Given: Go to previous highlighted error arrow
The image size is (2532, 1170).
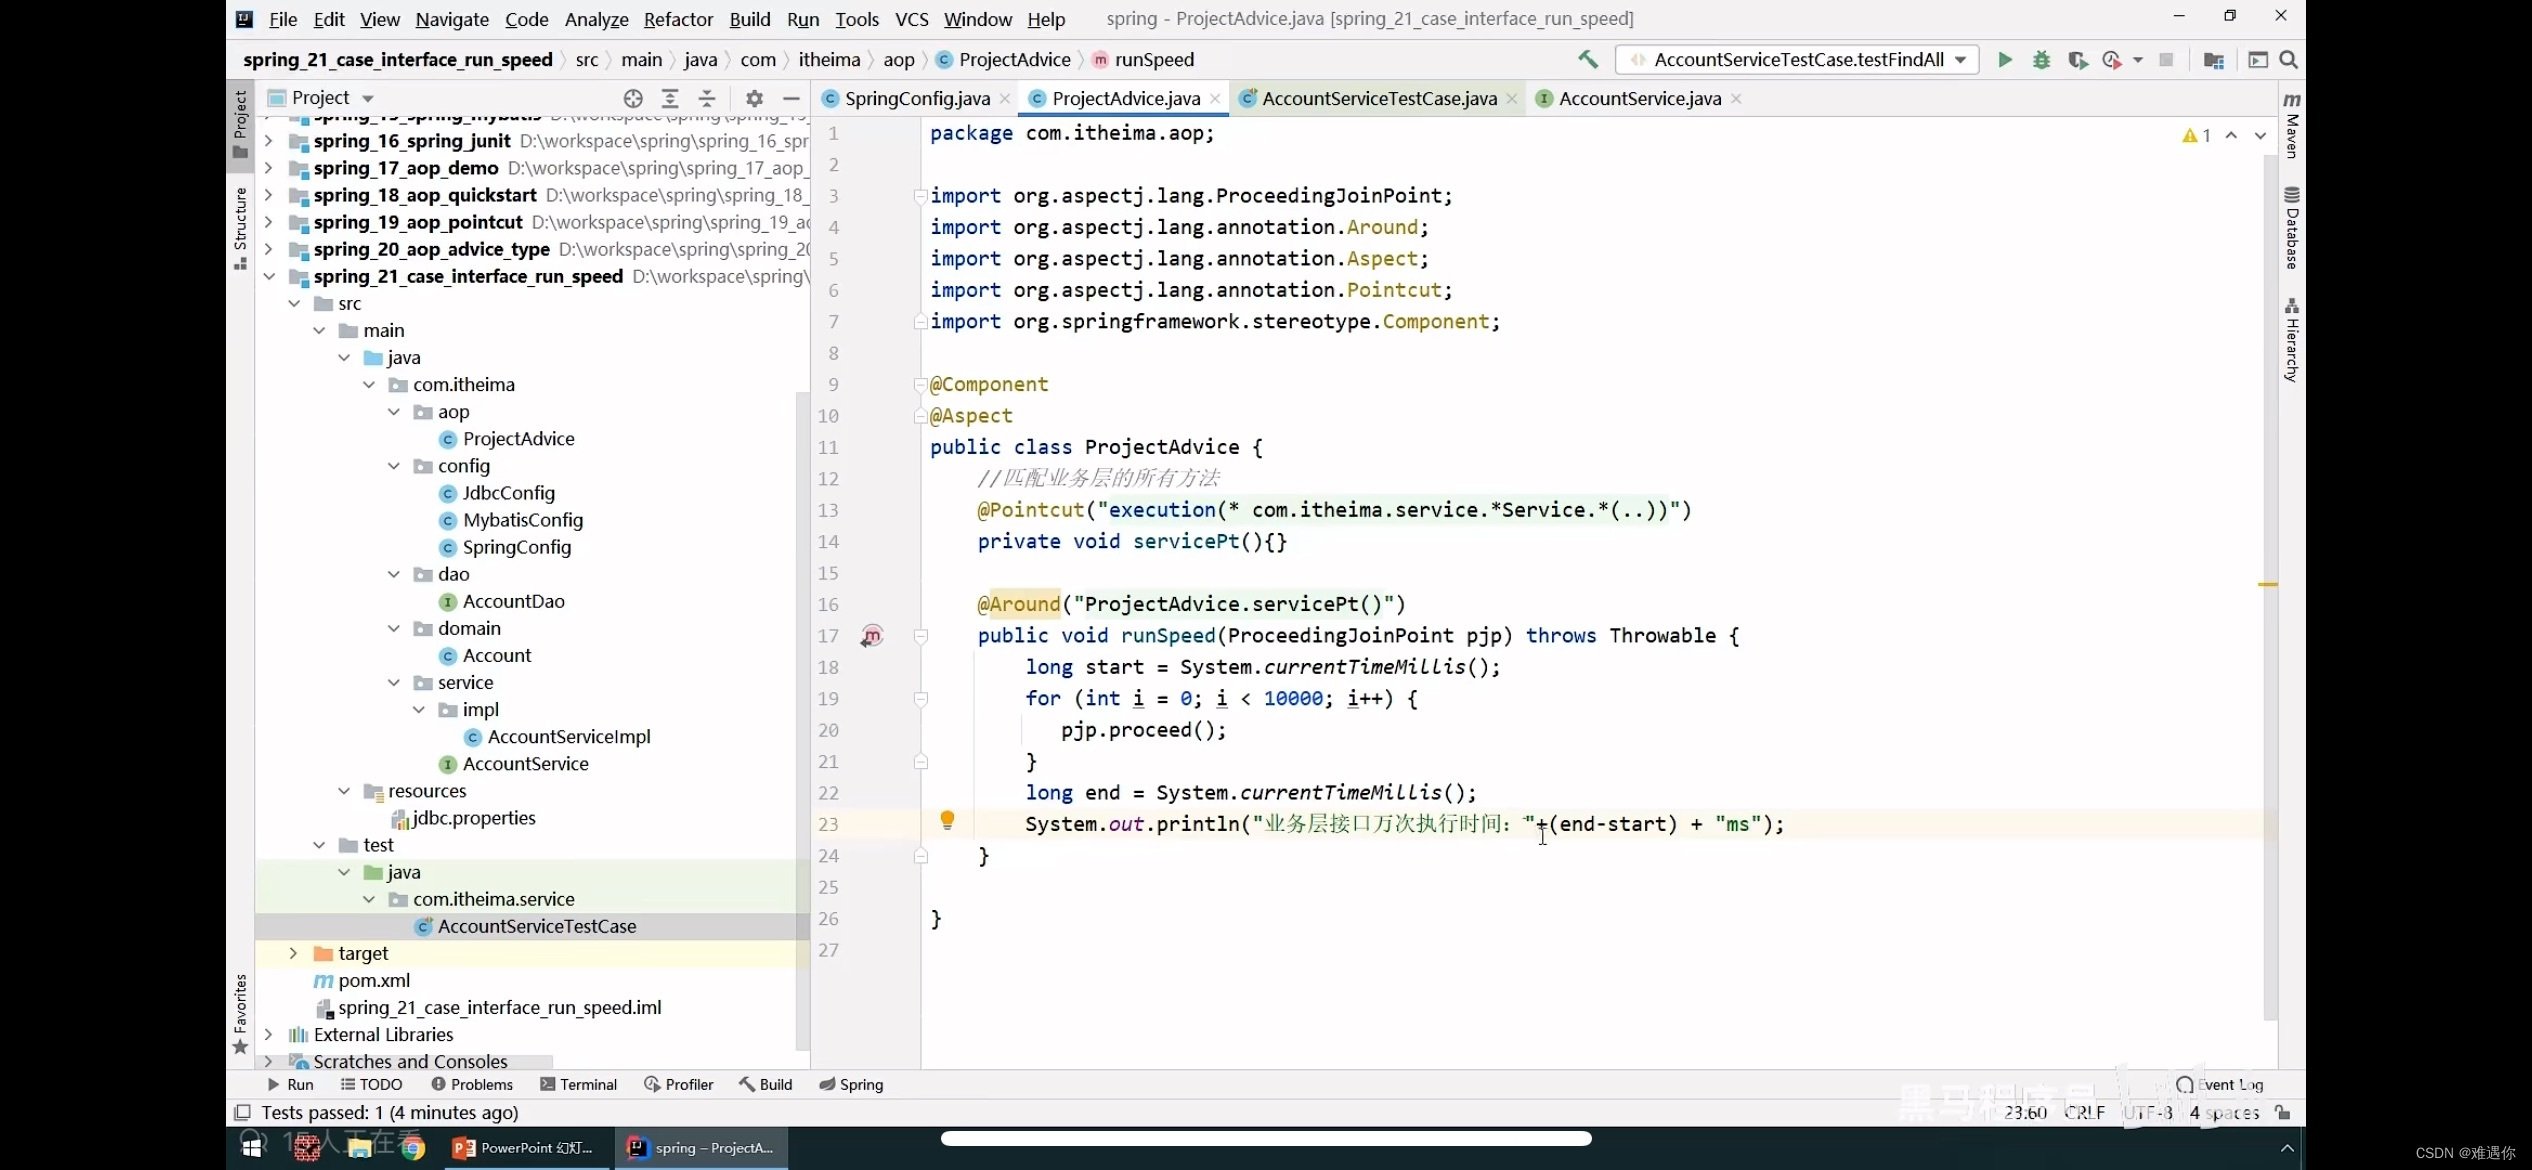Looking at the screenshot, I should (x=2231, y=135).
